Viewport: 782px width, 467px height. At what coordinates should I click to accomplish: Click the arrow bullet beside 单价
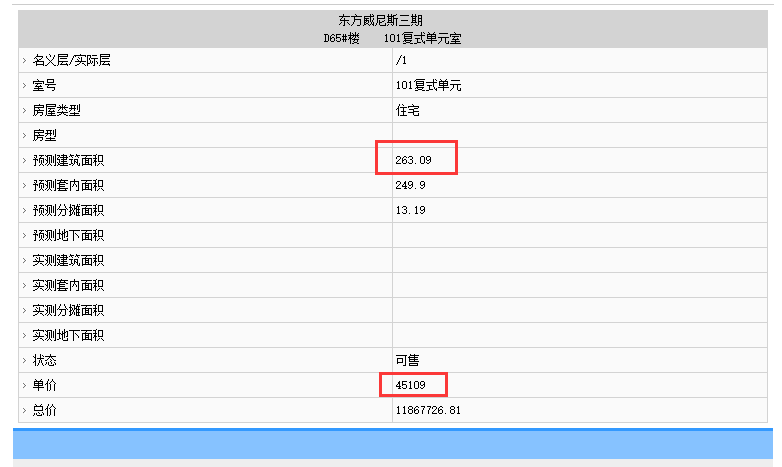[24, 385]
